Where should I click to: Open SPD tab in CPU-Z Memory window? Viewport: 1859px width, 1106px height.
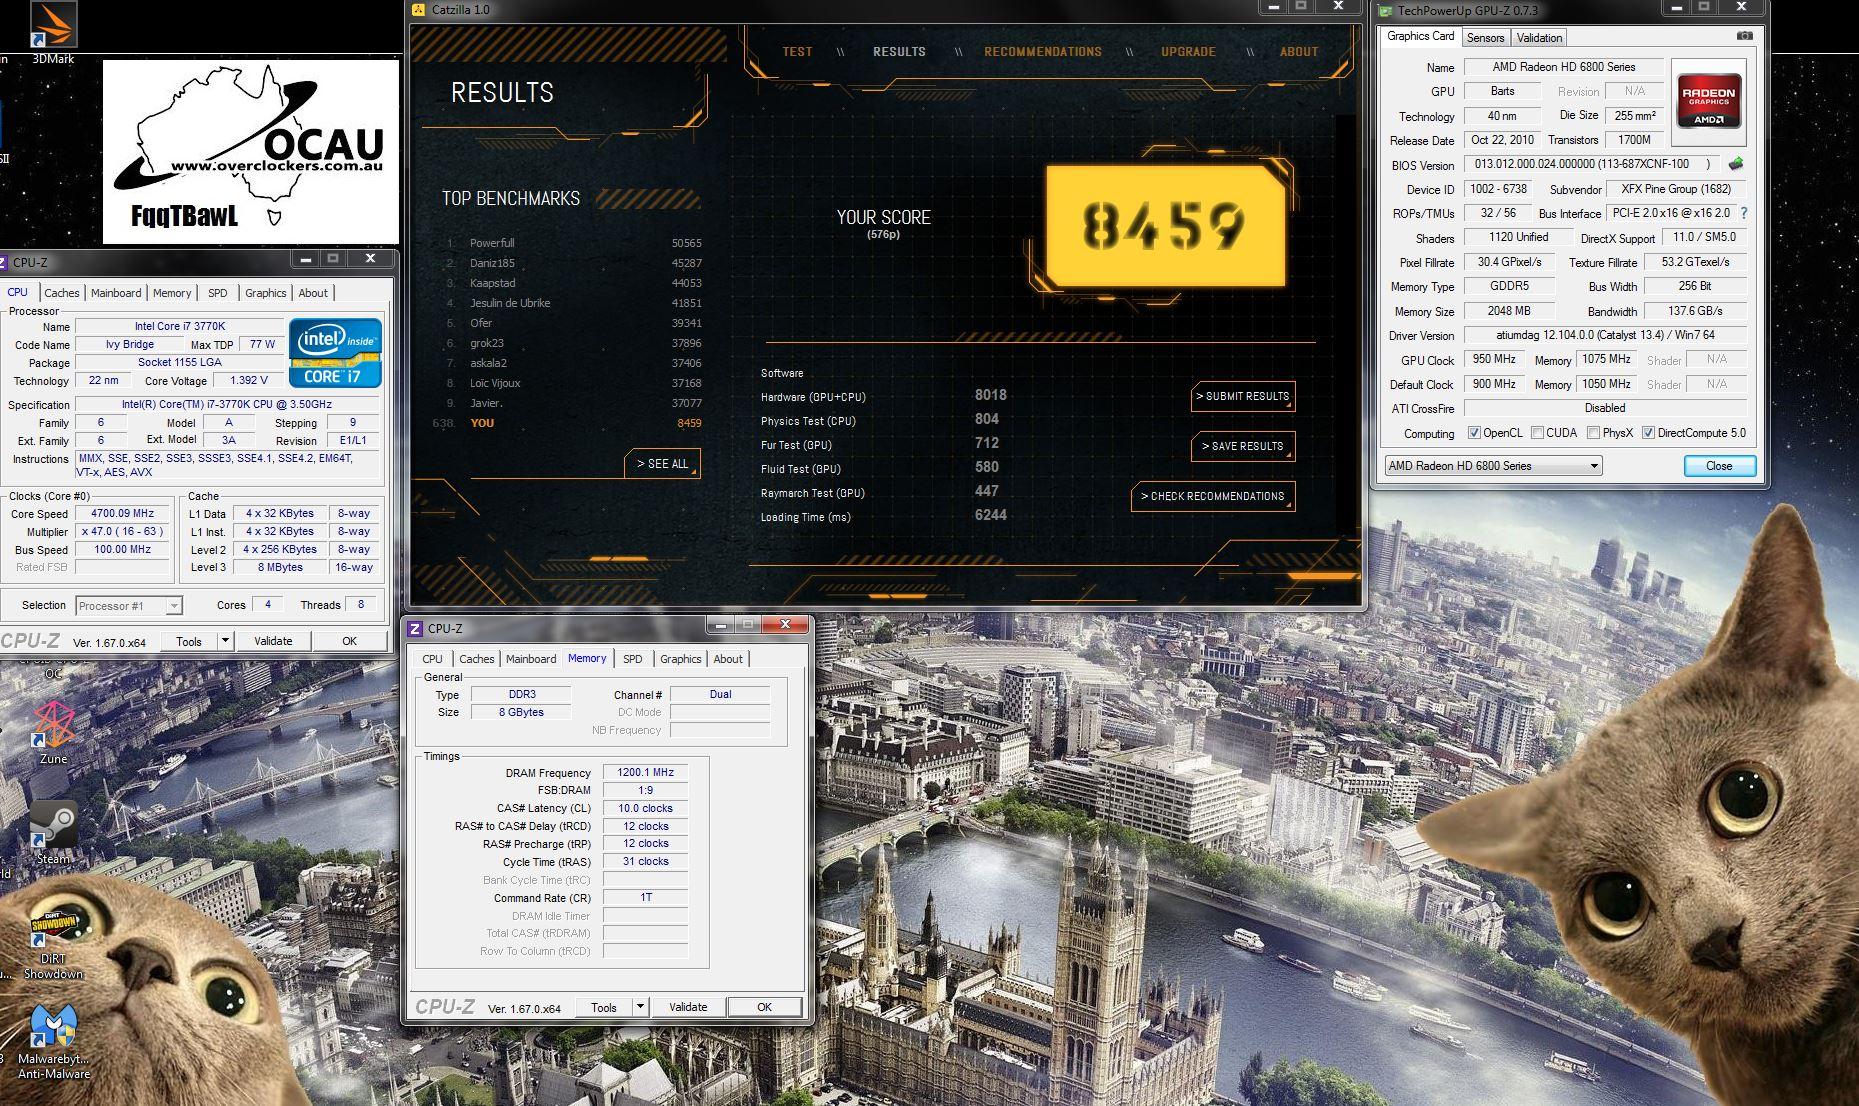pos(633,659)
